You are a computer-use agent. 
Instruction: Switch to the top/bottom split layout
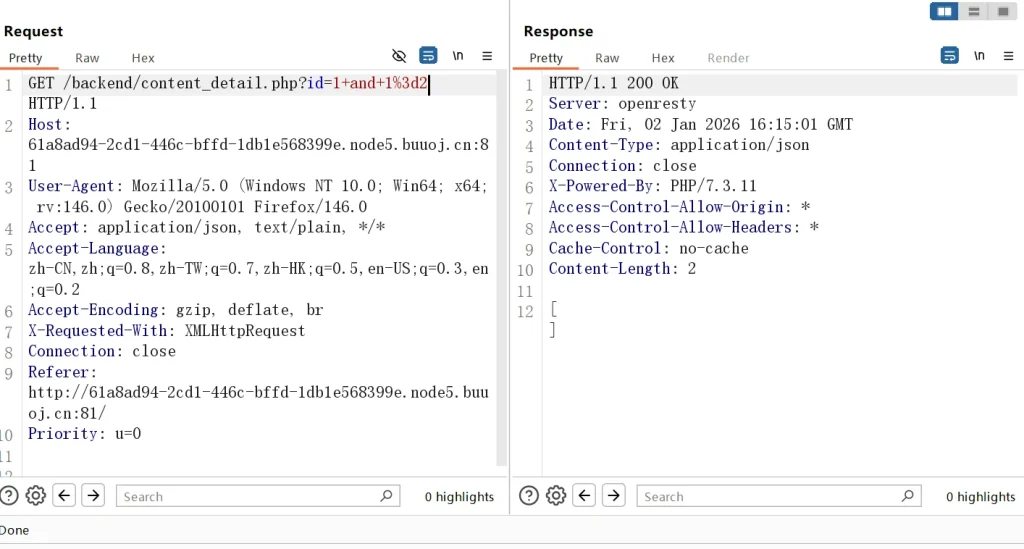(973, 11)
